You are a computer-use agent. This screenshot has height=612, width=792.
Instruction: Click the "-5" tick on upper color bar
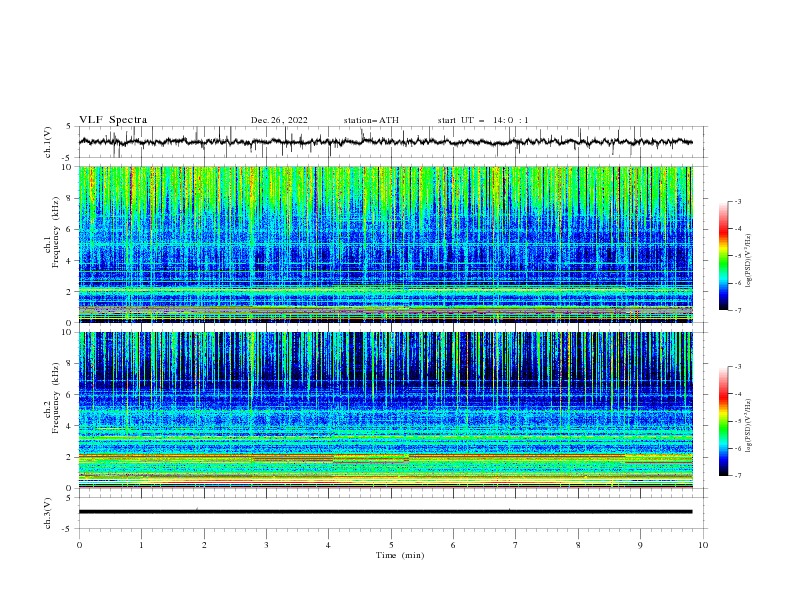738,256
